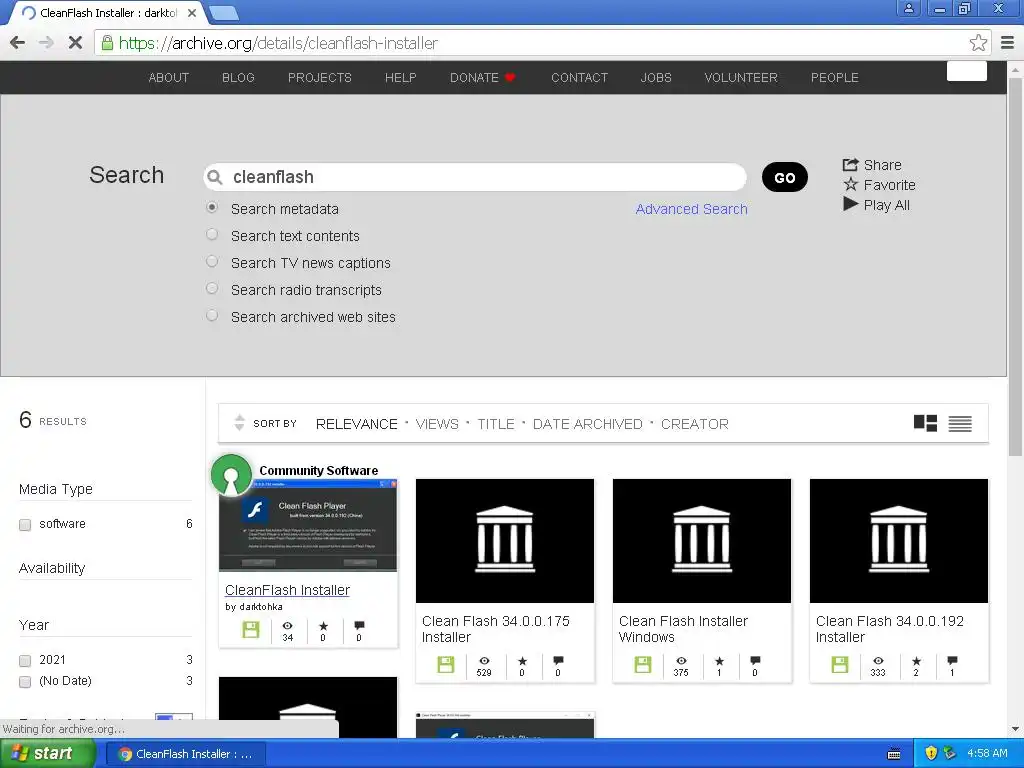Click comments bubble on Clean Flash 34.0.0.192 card

(x=952, y=660)
